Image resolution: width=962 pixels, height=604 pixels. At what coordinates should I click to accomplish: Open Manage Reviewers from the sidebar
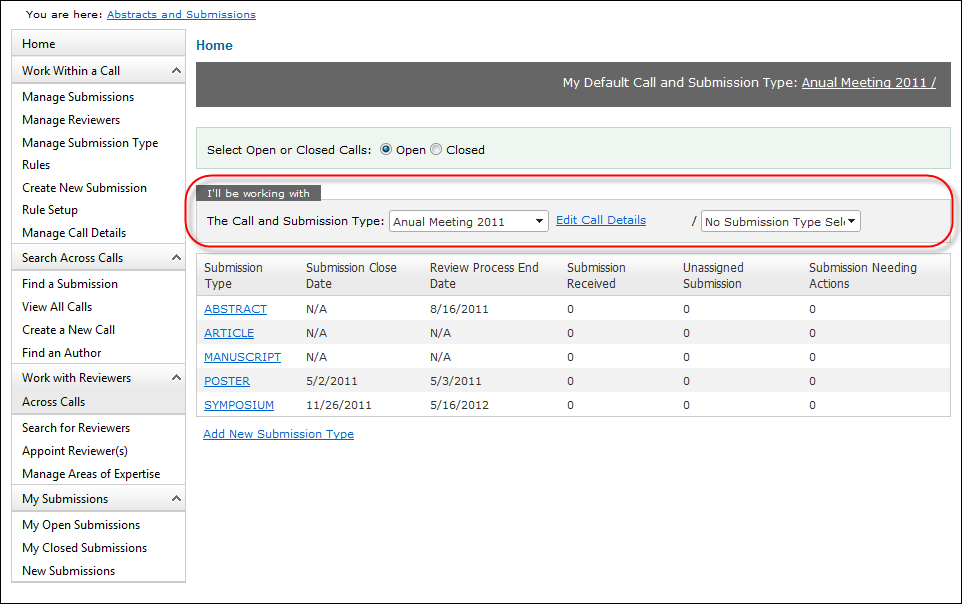(x=71, y=120)
